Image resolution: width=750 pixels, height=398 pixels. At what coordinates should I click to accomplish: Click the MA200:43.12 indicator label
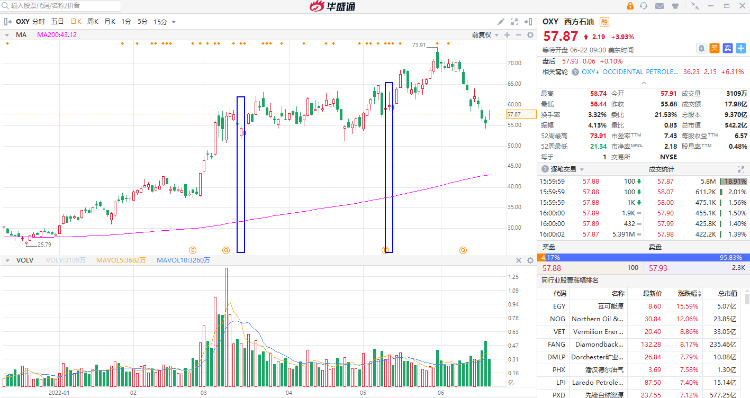coord(56,35)
